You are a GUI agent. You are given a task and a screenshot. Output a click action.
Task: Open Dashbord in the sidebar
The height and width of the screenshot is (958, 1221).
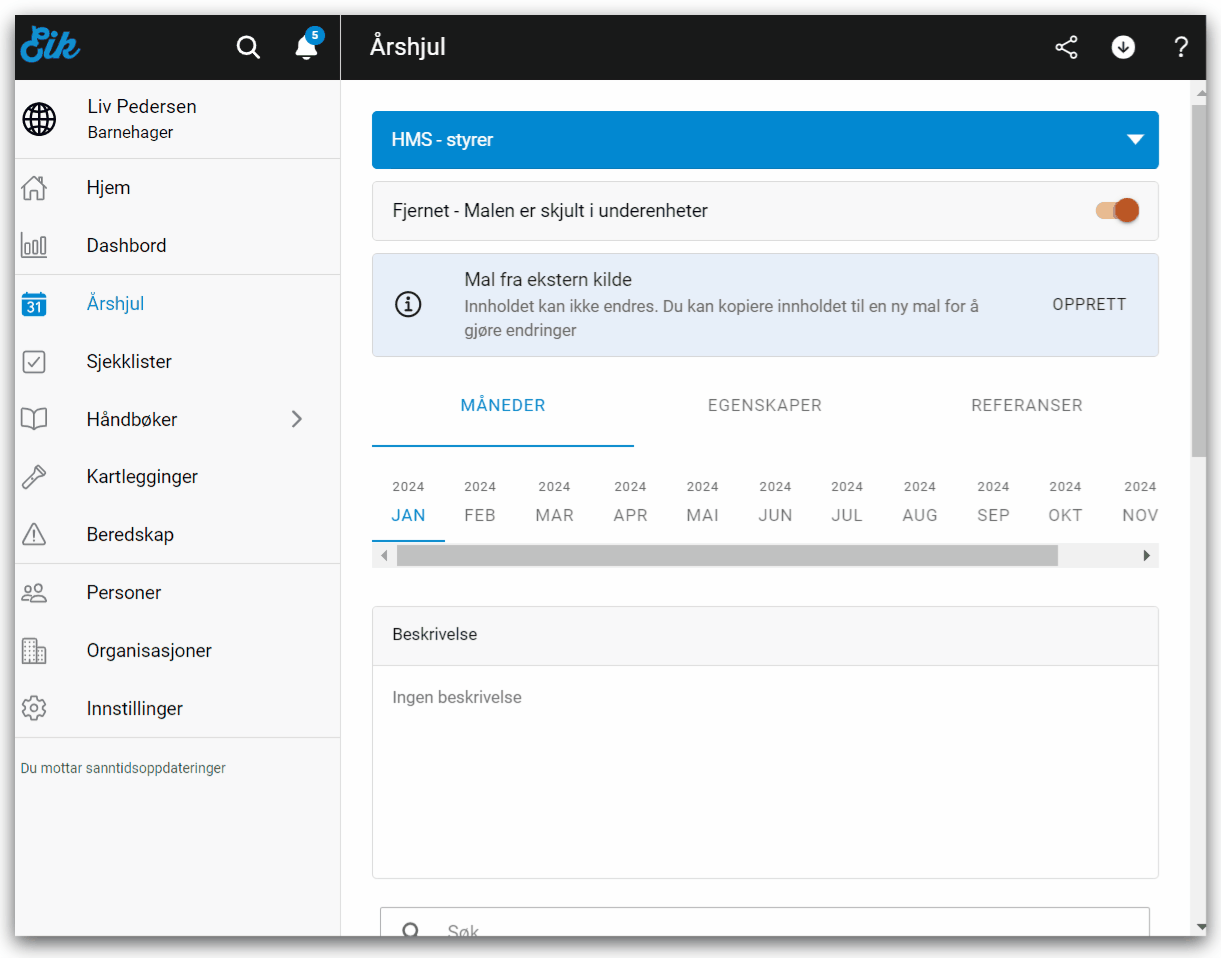126,246
